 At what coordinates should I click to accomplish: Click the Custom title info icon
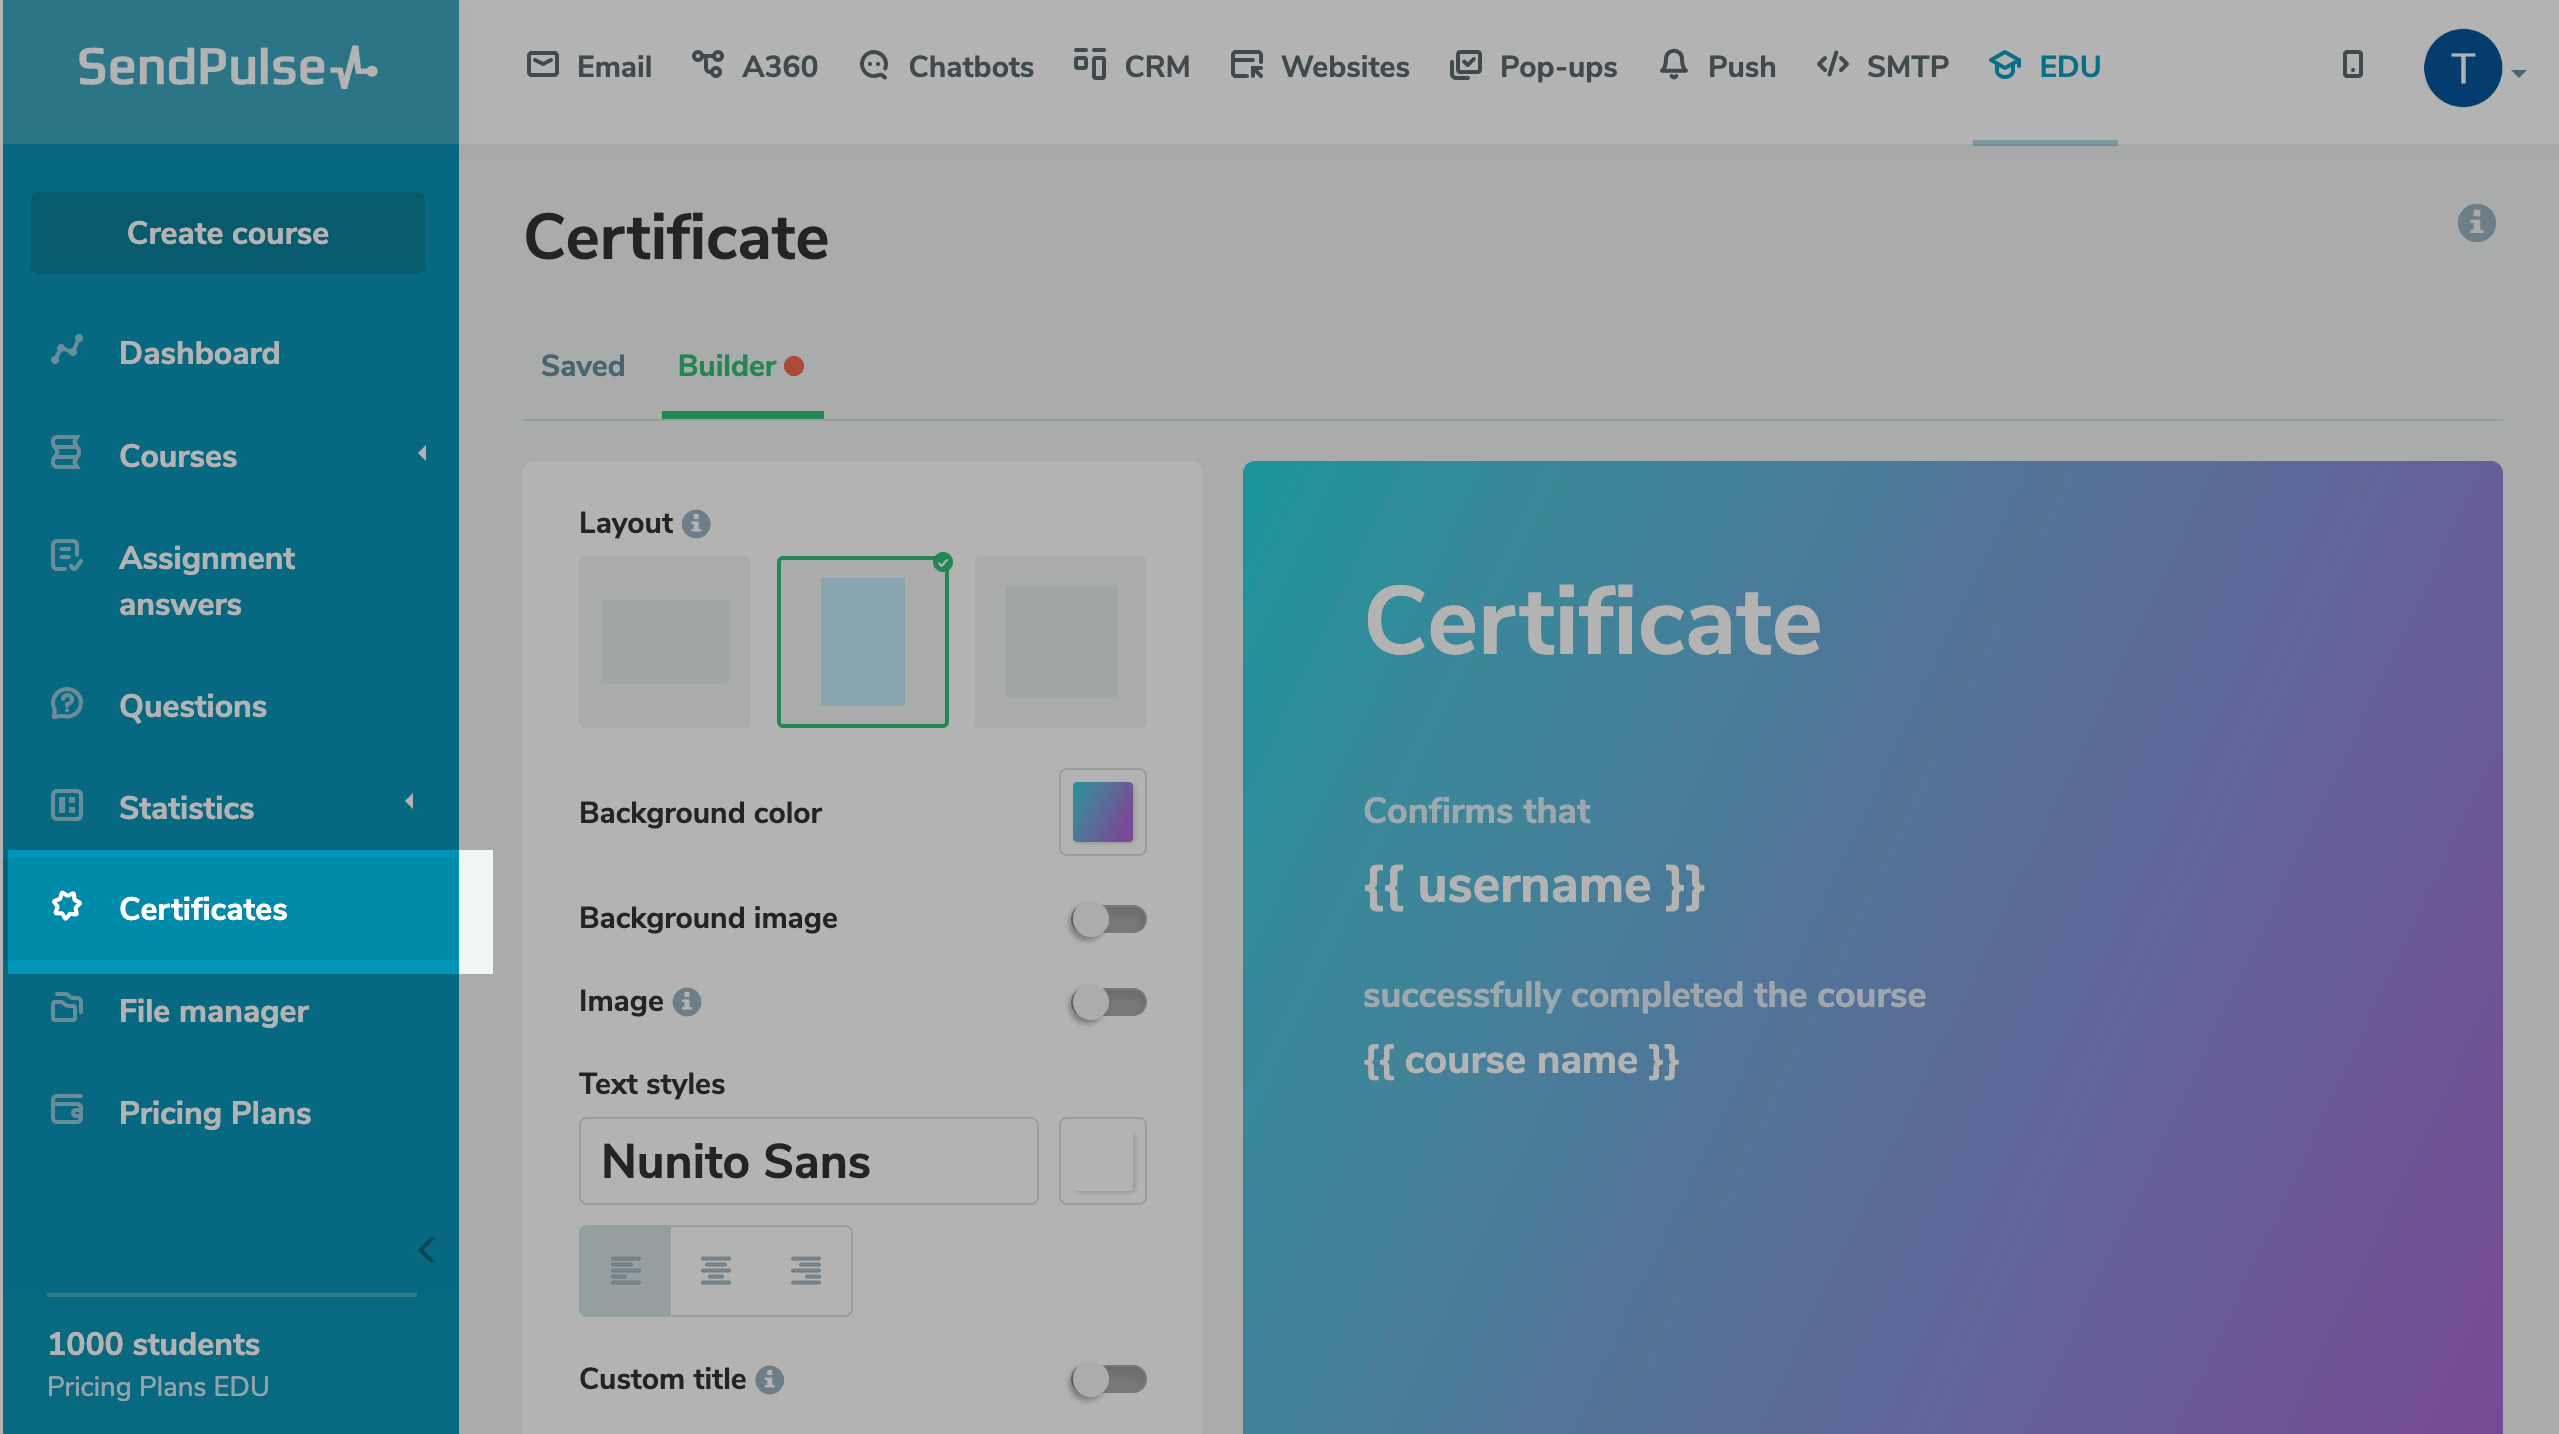coord(769,1380)
